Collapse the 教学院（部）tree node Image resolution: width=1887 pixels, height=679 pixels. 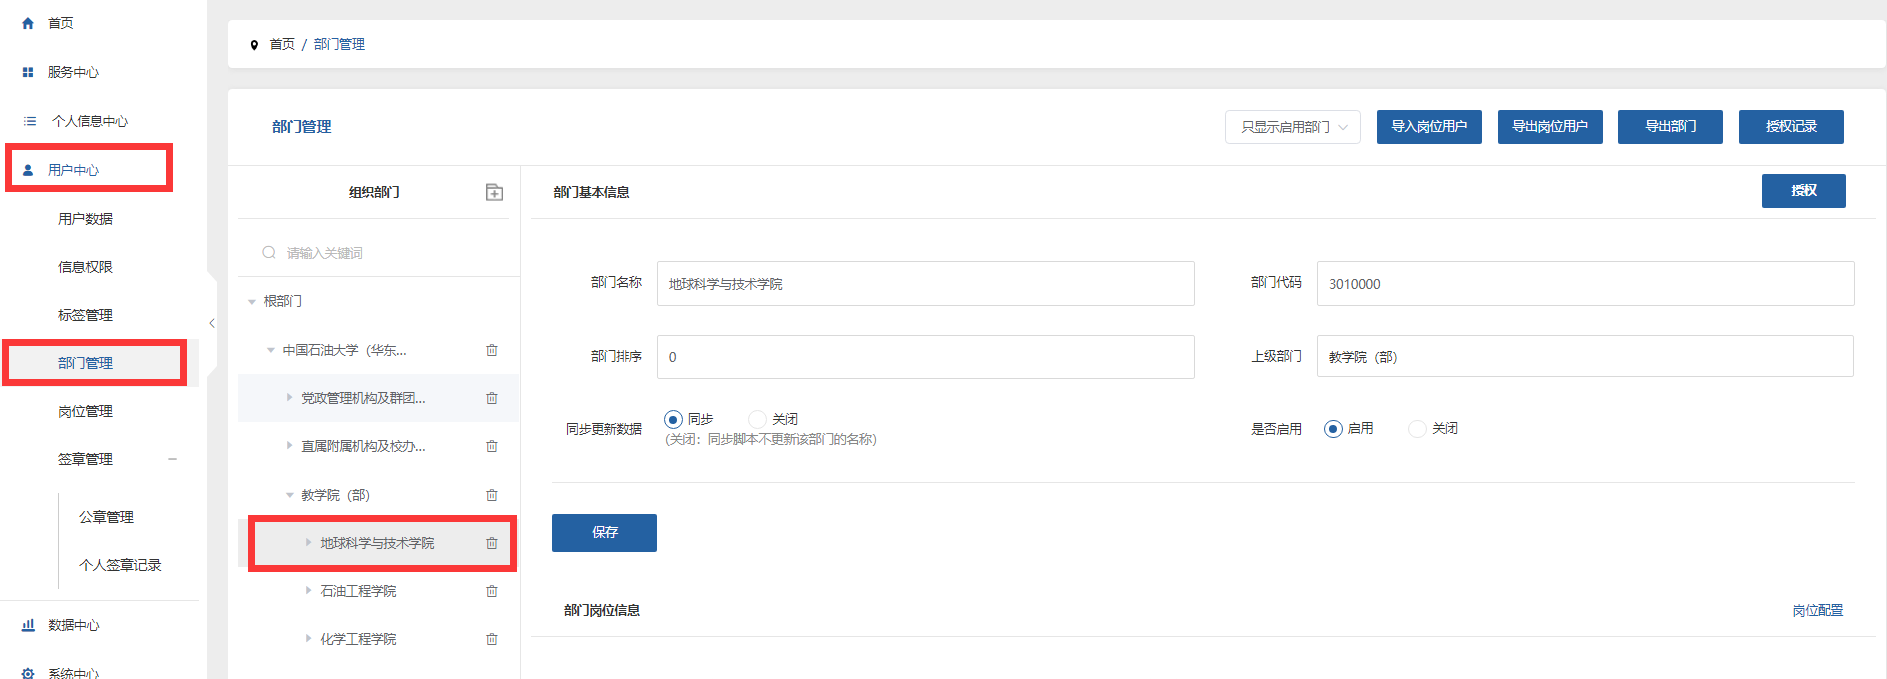pos(290,495)
